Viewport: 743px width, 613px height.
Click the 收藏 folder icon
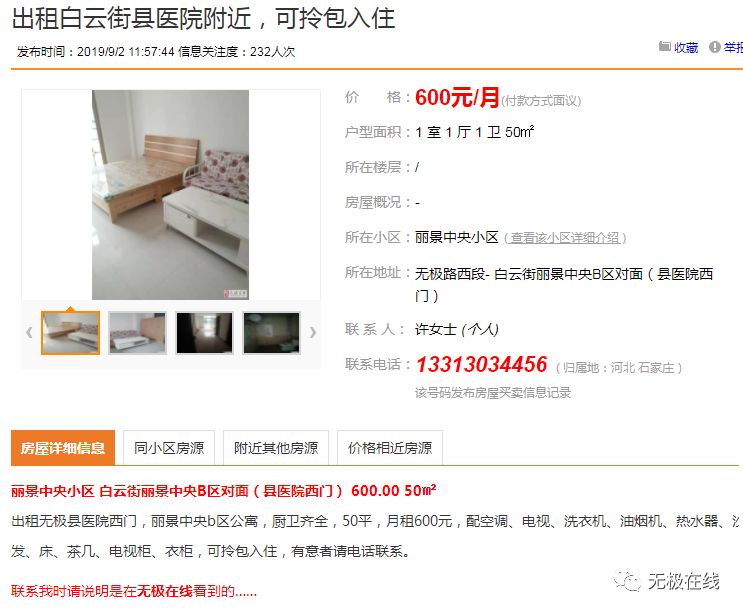(x=664, y=46)
